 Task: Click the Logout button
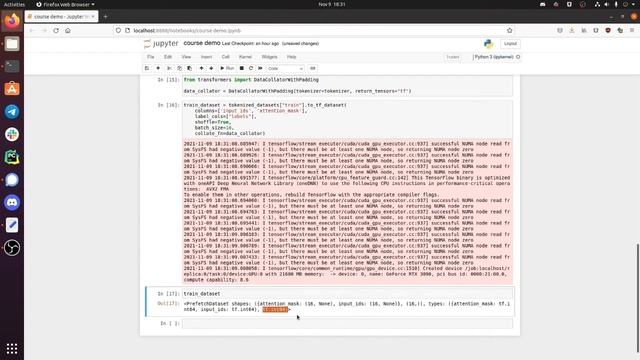click(x=510, y=44)
